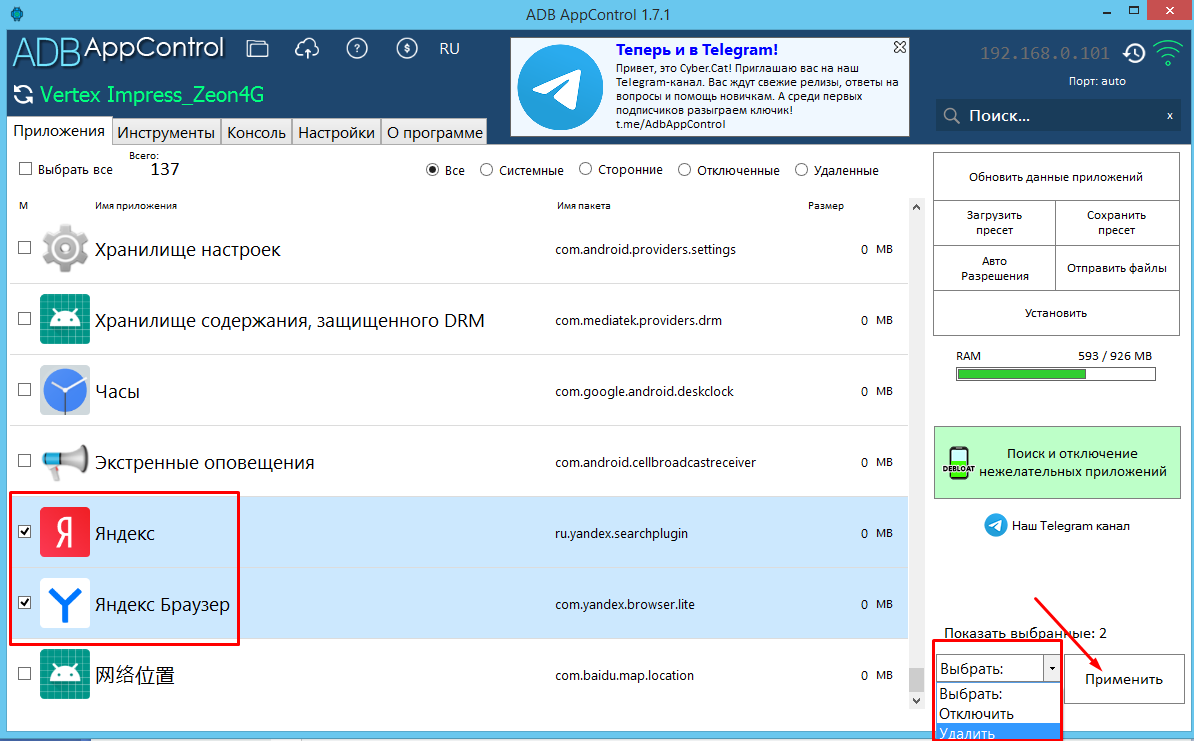Uncheck the Яндекс Браузер checkbox
This screenshot has height=741, width=1194.
click(x=24, y=602)
